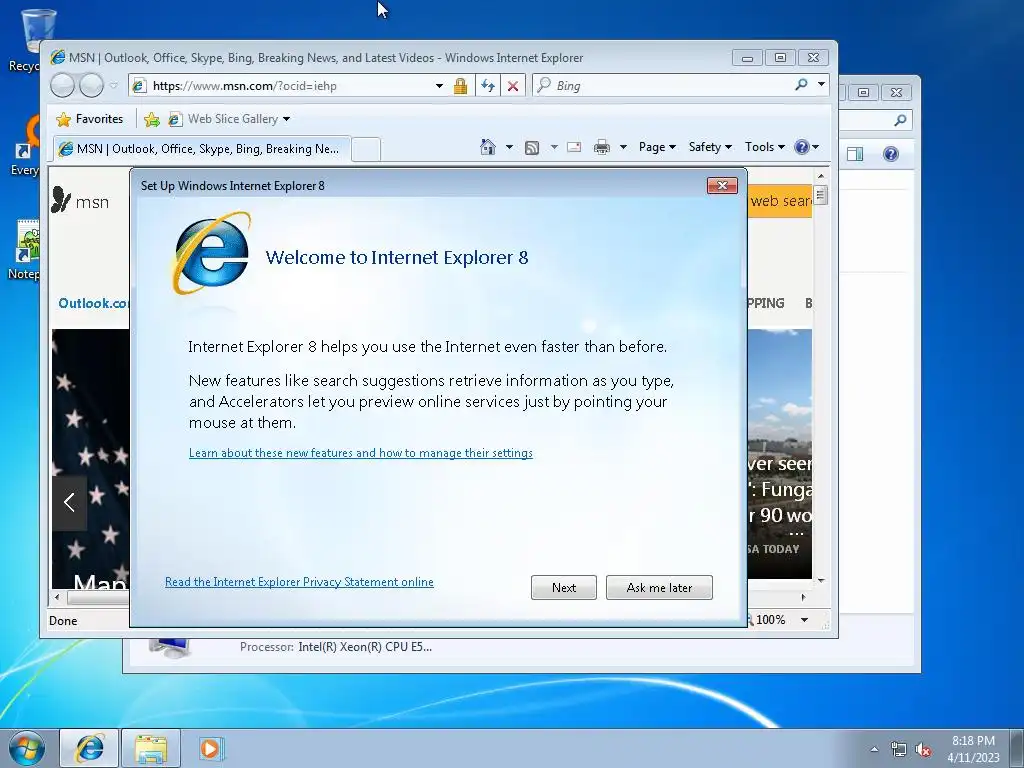Click the Outlook.com link on MSN page

93,303
